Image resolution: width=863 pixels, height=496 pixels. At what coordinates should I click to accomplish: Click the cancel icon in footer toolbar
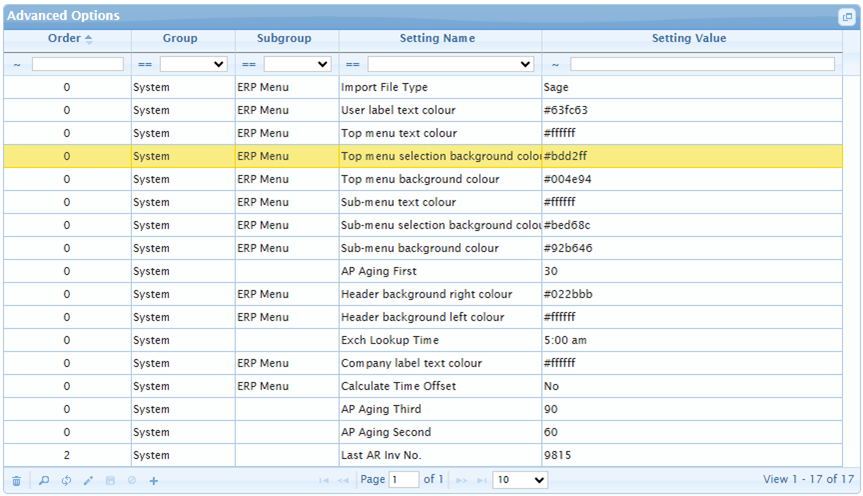(132, 481)
